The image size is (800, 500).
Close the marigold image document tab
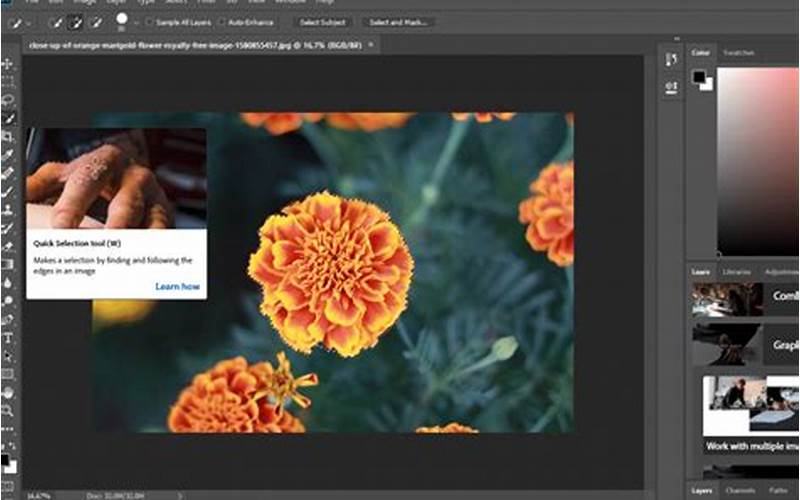tap(371, 45)
